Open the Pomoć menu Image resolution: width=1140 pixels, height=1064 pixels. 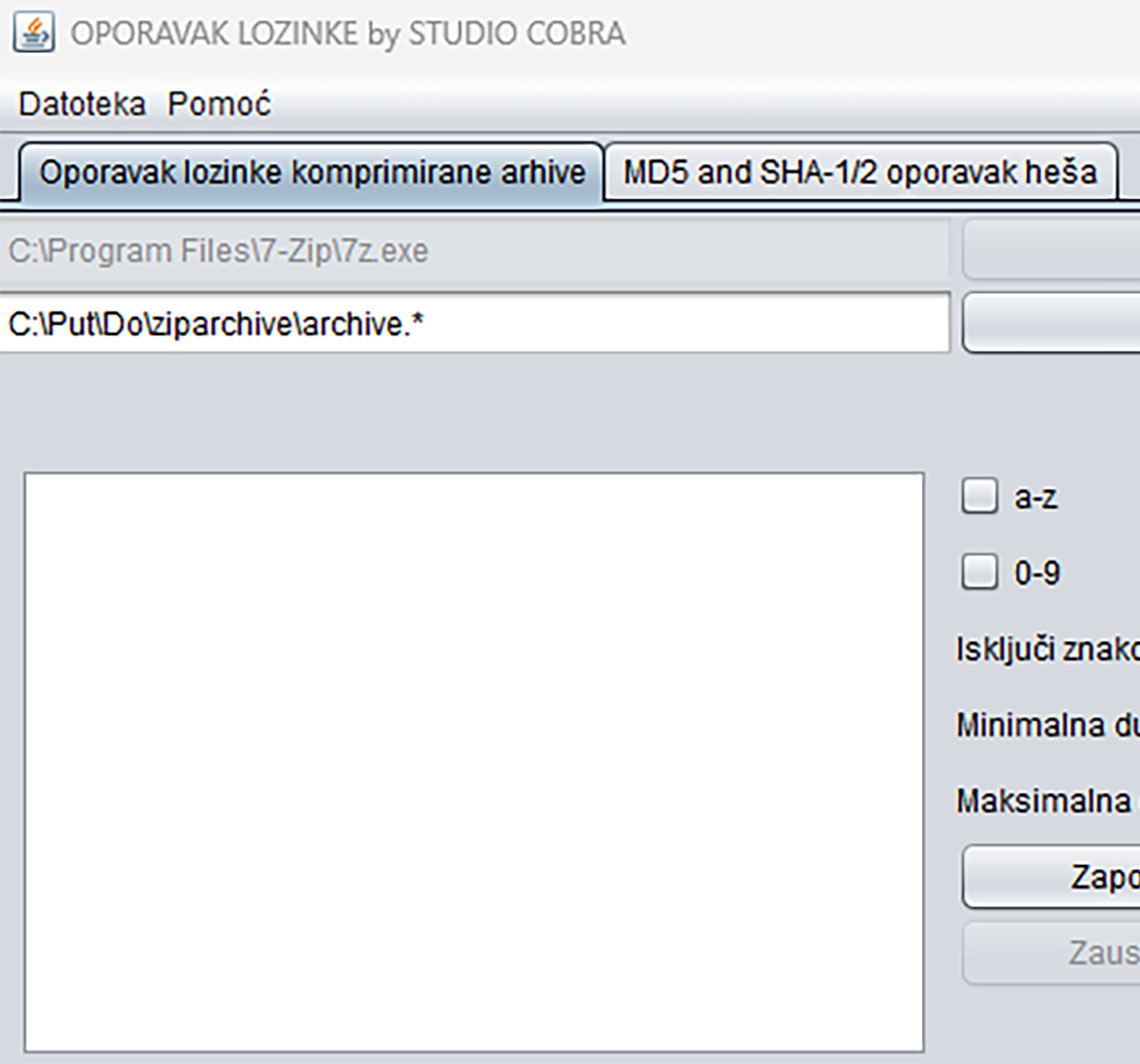219,104
